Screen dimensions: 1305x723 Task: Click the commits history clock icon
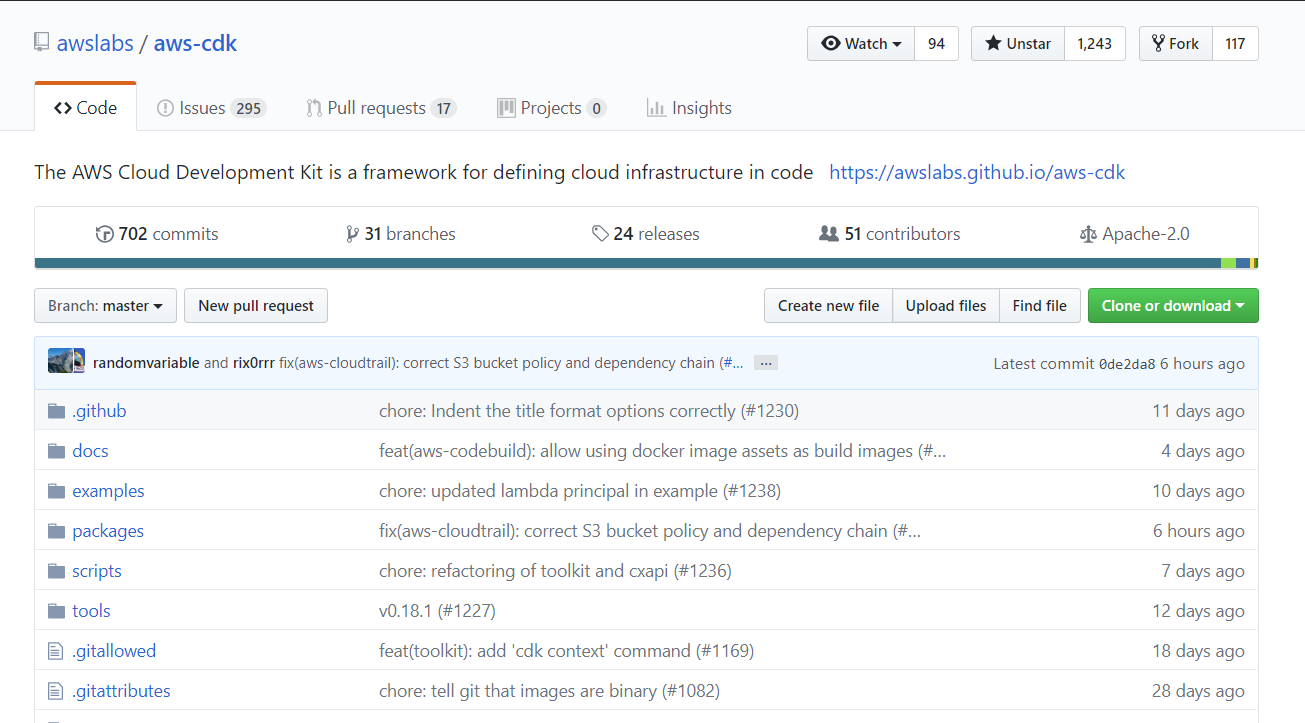coord(104,234)
